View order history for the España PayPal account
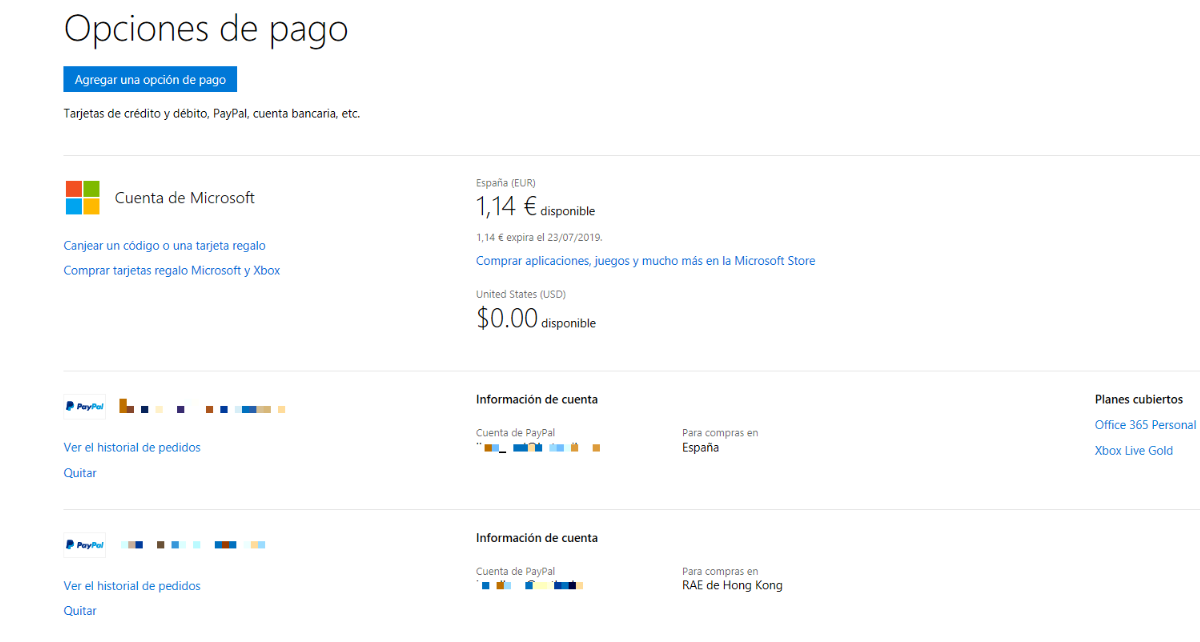This screenshot has height=642, width=1200. pyautogui.click(x=132, y=448)
